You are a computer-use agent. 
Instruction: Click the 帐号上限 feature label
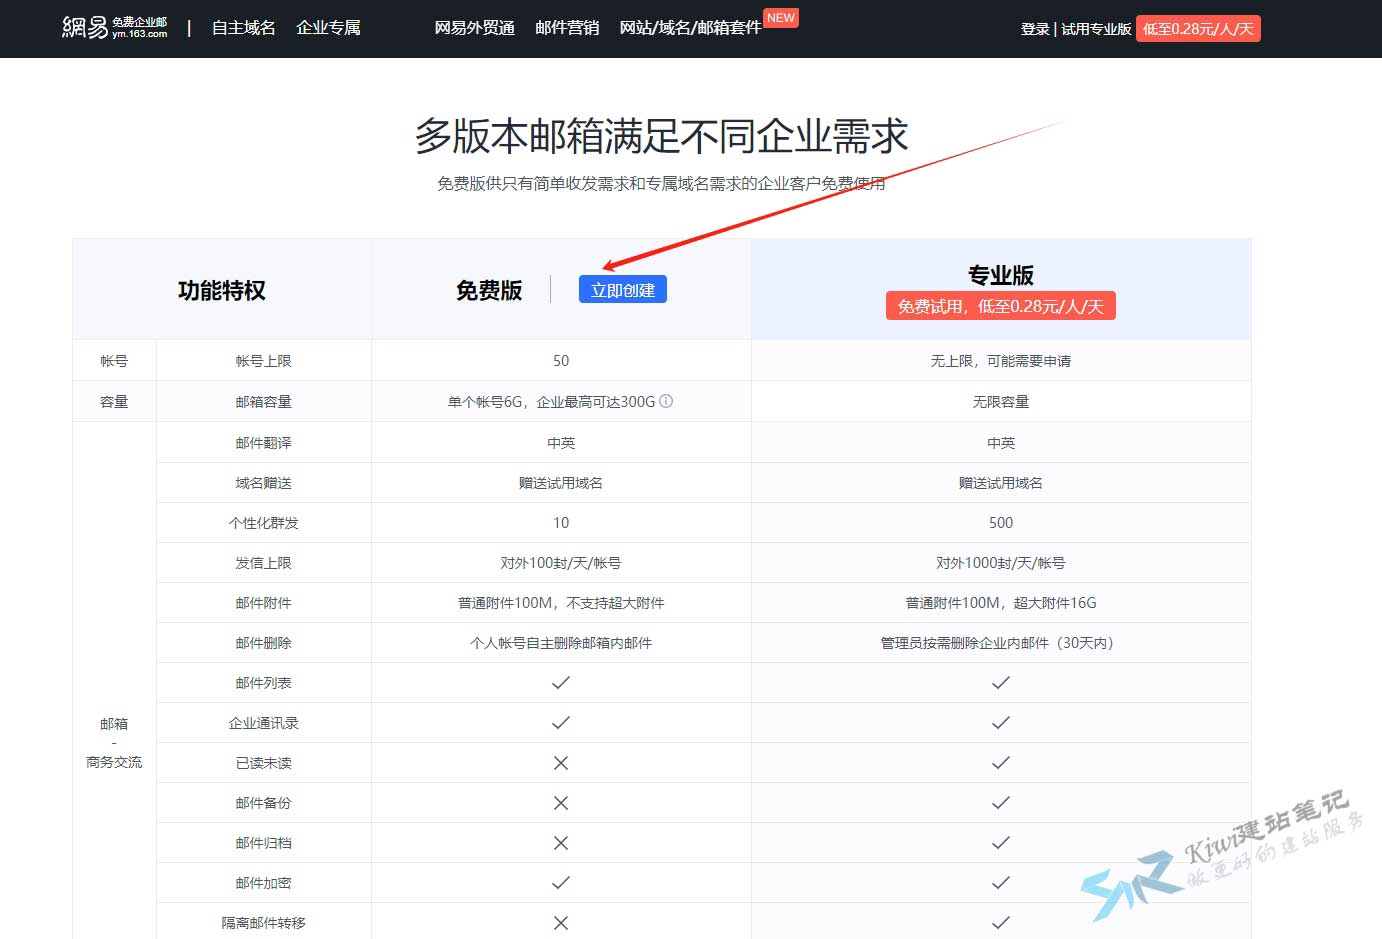[x=264, y=361]
